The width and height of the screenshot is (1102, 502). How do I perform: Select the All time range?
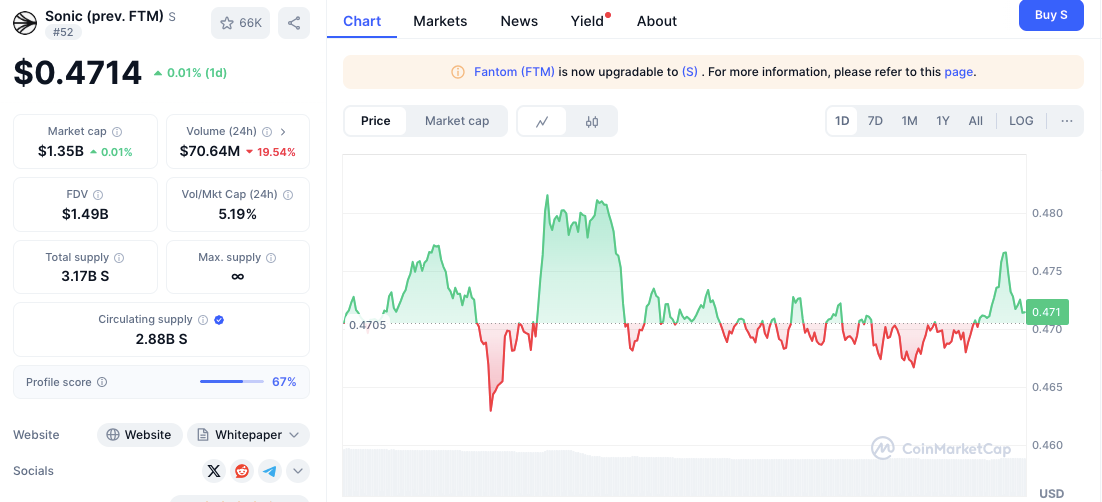(975, 121)
